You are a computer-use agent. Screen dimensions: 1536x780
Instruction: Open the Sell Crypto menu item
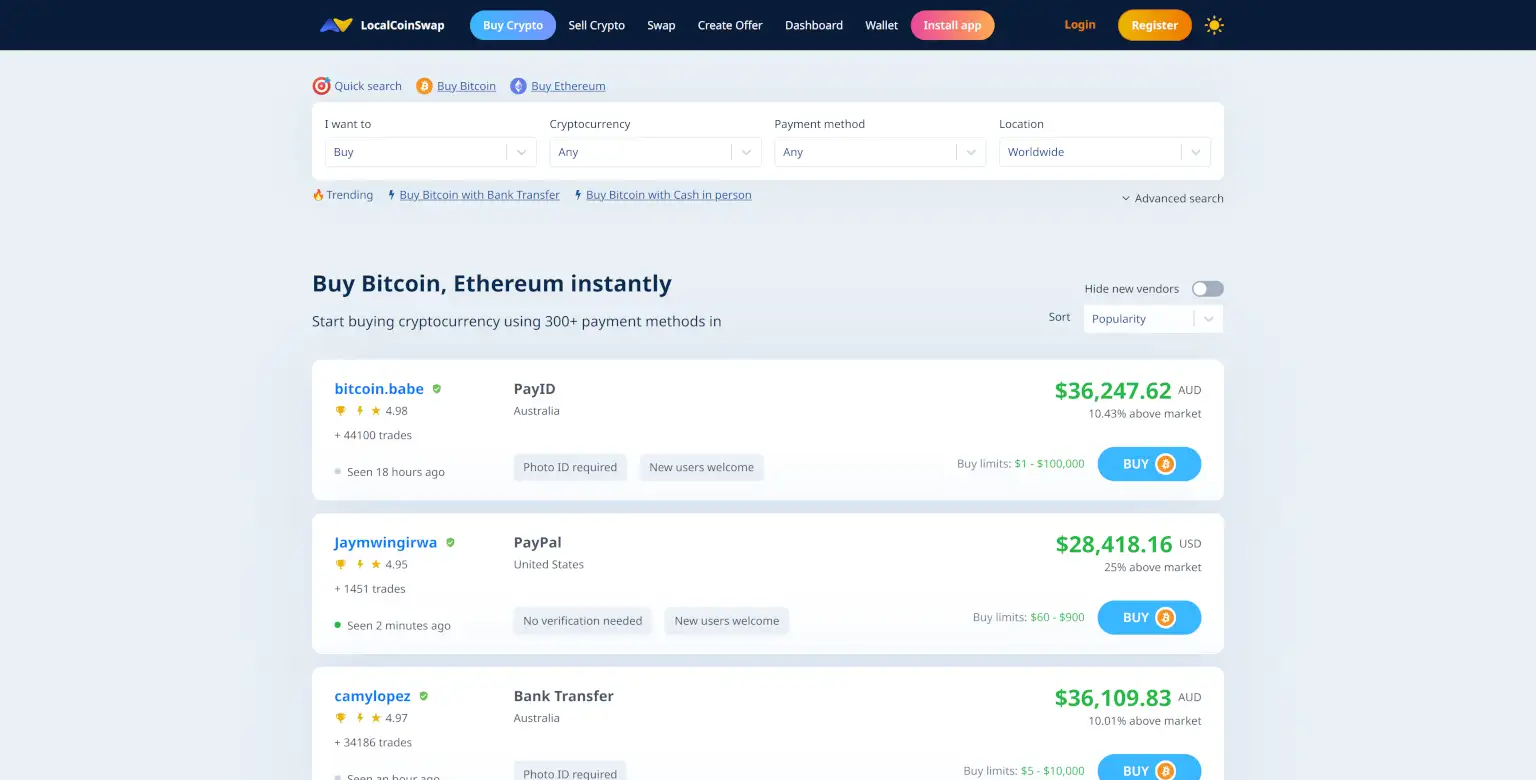coord(596,25)
